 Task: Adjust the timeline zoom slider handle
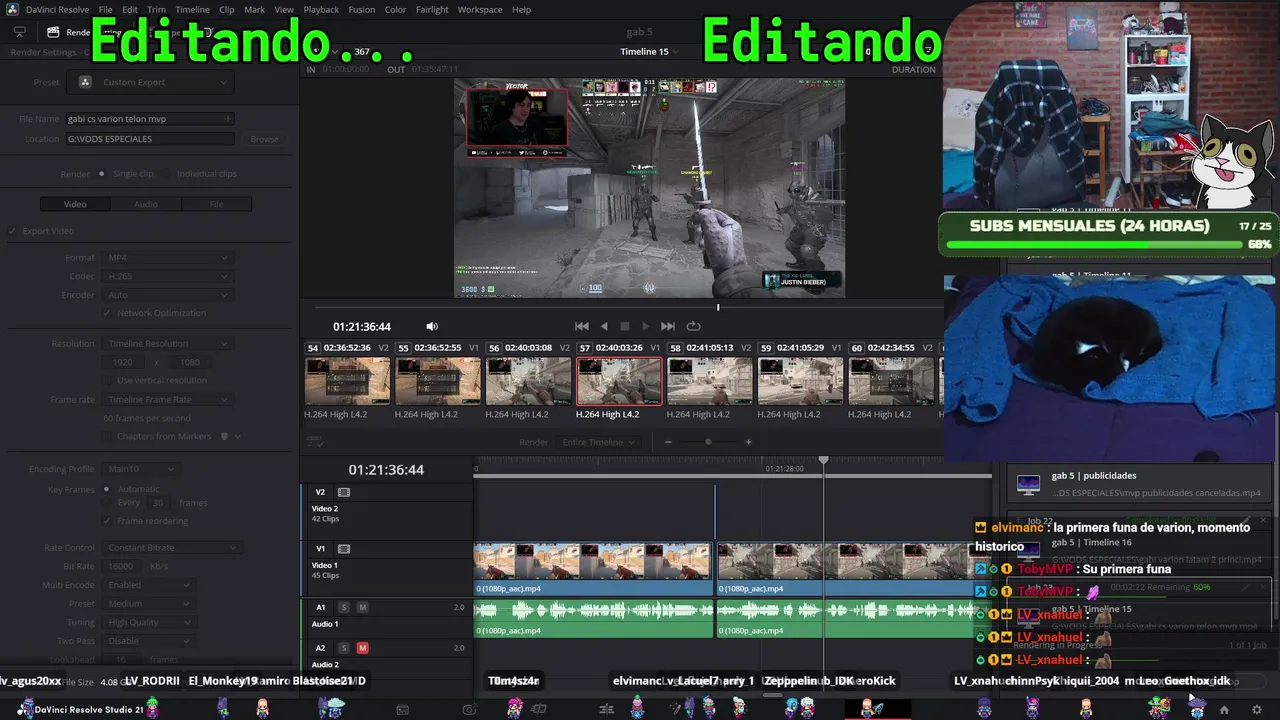[x=708, y=442]
